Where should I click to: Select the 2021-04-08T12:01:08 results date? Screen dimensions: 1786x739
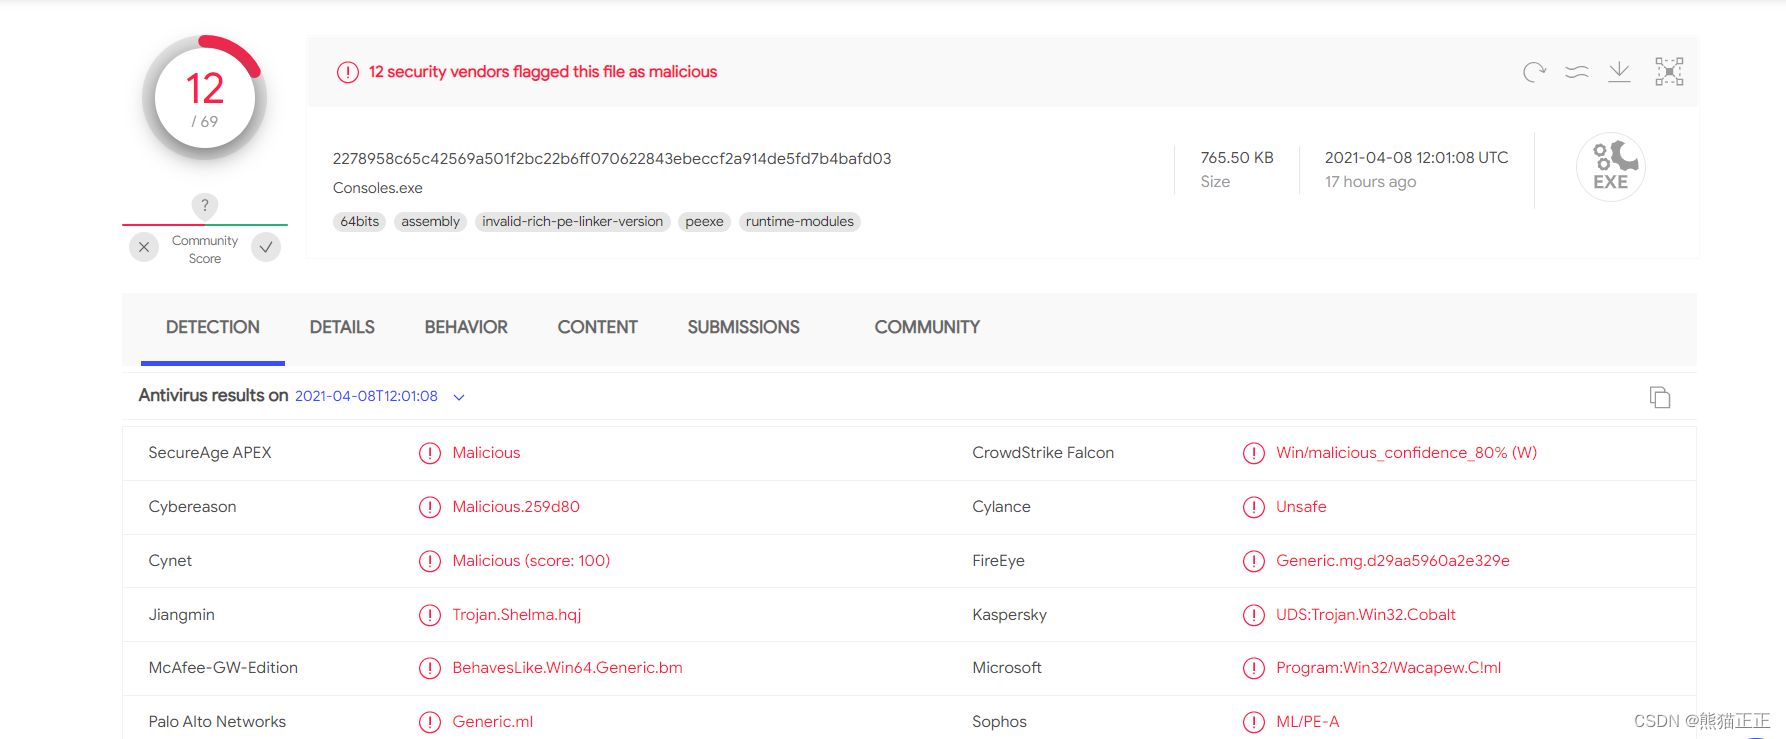[x=366, y=396]
